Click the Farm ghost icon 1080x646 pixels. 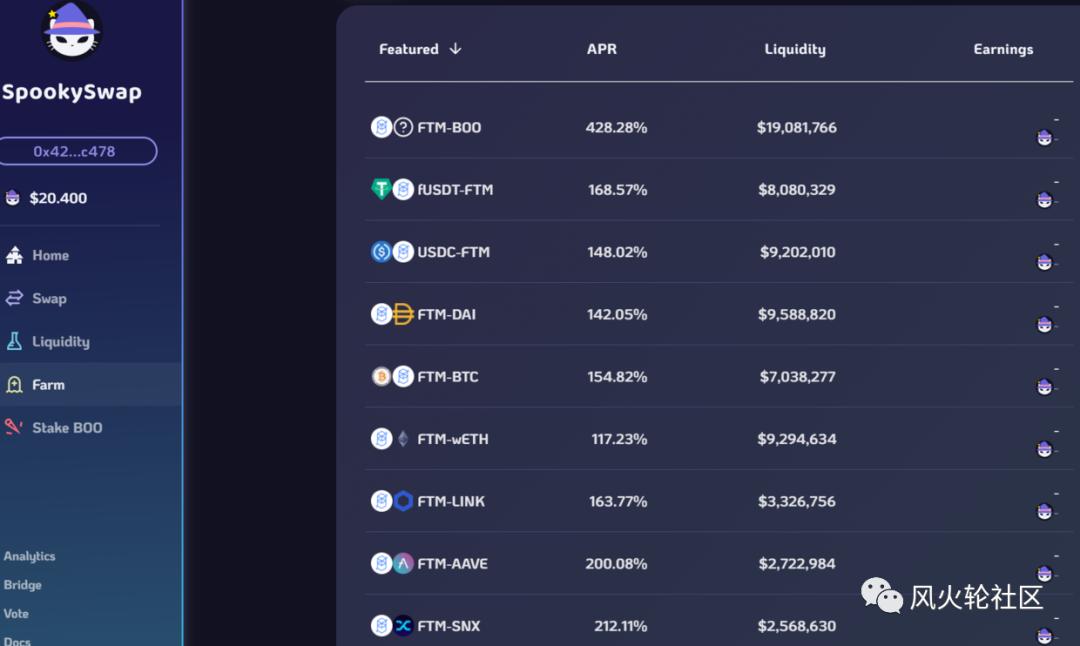(x=14, y=384)
